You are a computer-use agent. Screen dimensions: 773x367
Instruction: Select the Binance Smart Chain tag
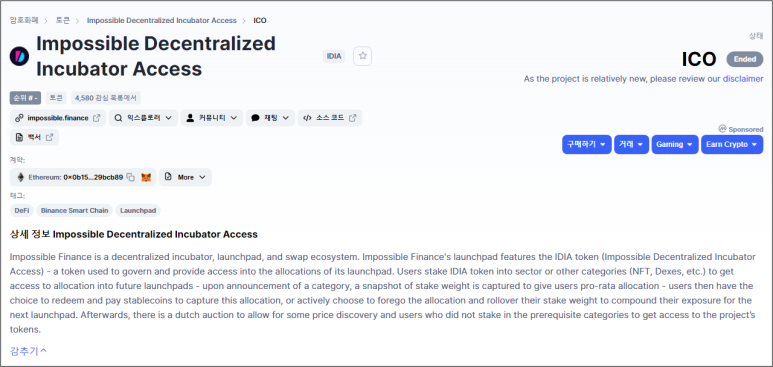click(x=74, y=211)
